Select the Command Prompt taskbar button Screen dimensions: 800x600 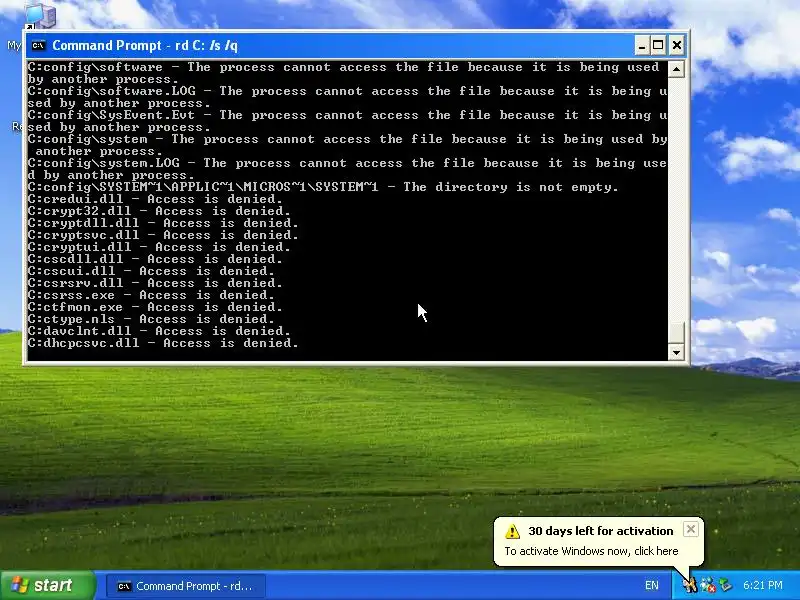pos(186,586)
